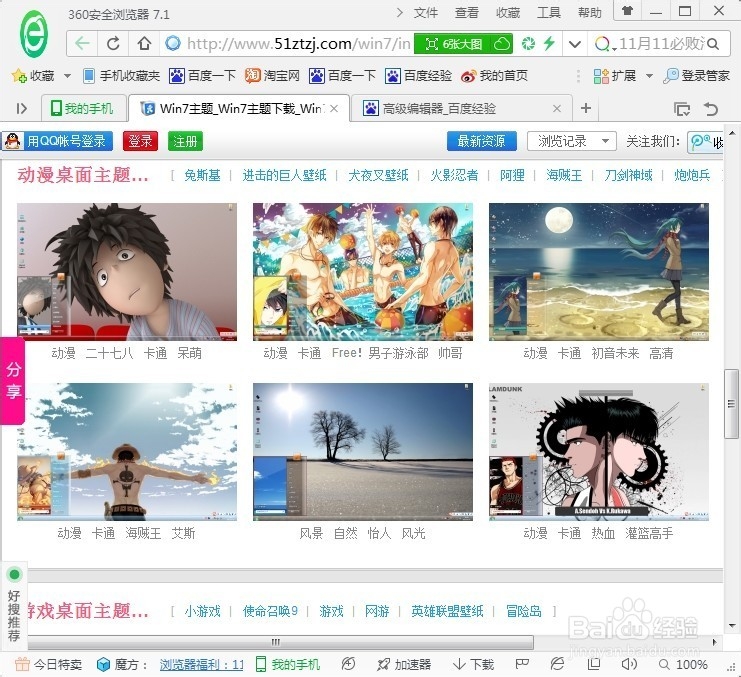This screenshot has height=677, width=741.
Task: Click 登录管家 login manager
Action: coord(697,76)
